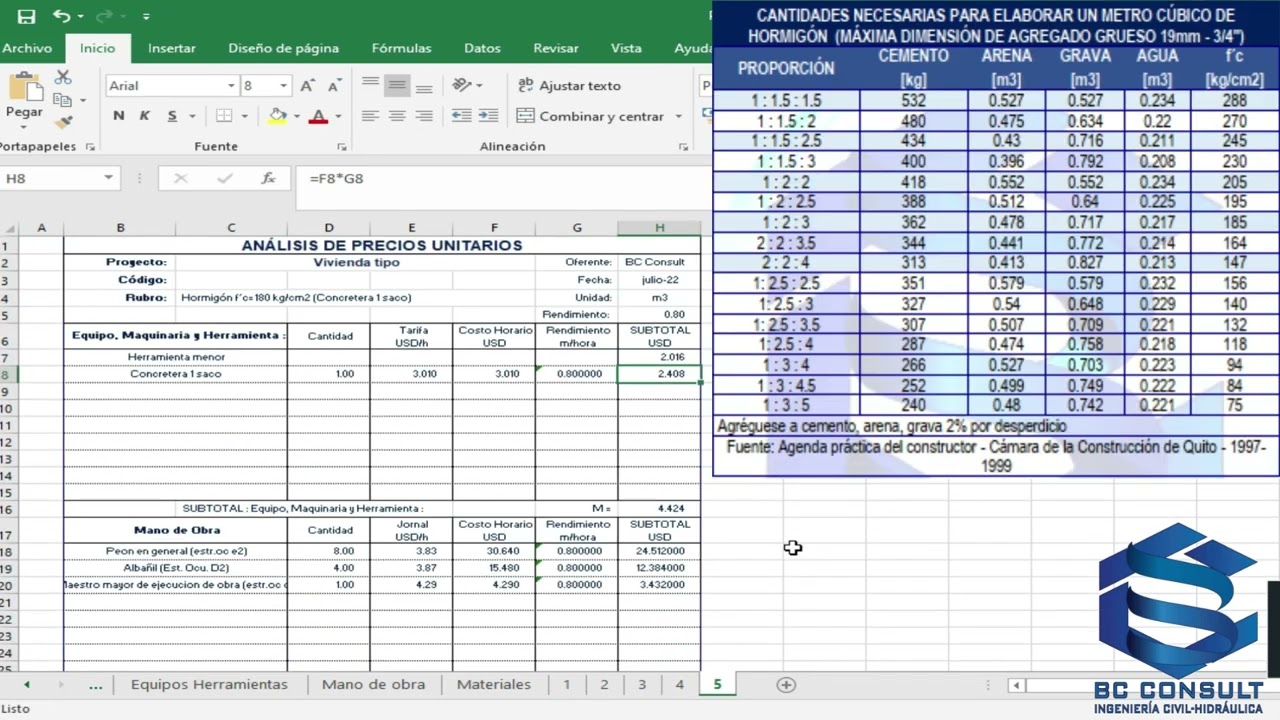The width and height of the screenshot is (1280, 720).
Task: Apply the yellow fill color bucket
Action: 277,116
